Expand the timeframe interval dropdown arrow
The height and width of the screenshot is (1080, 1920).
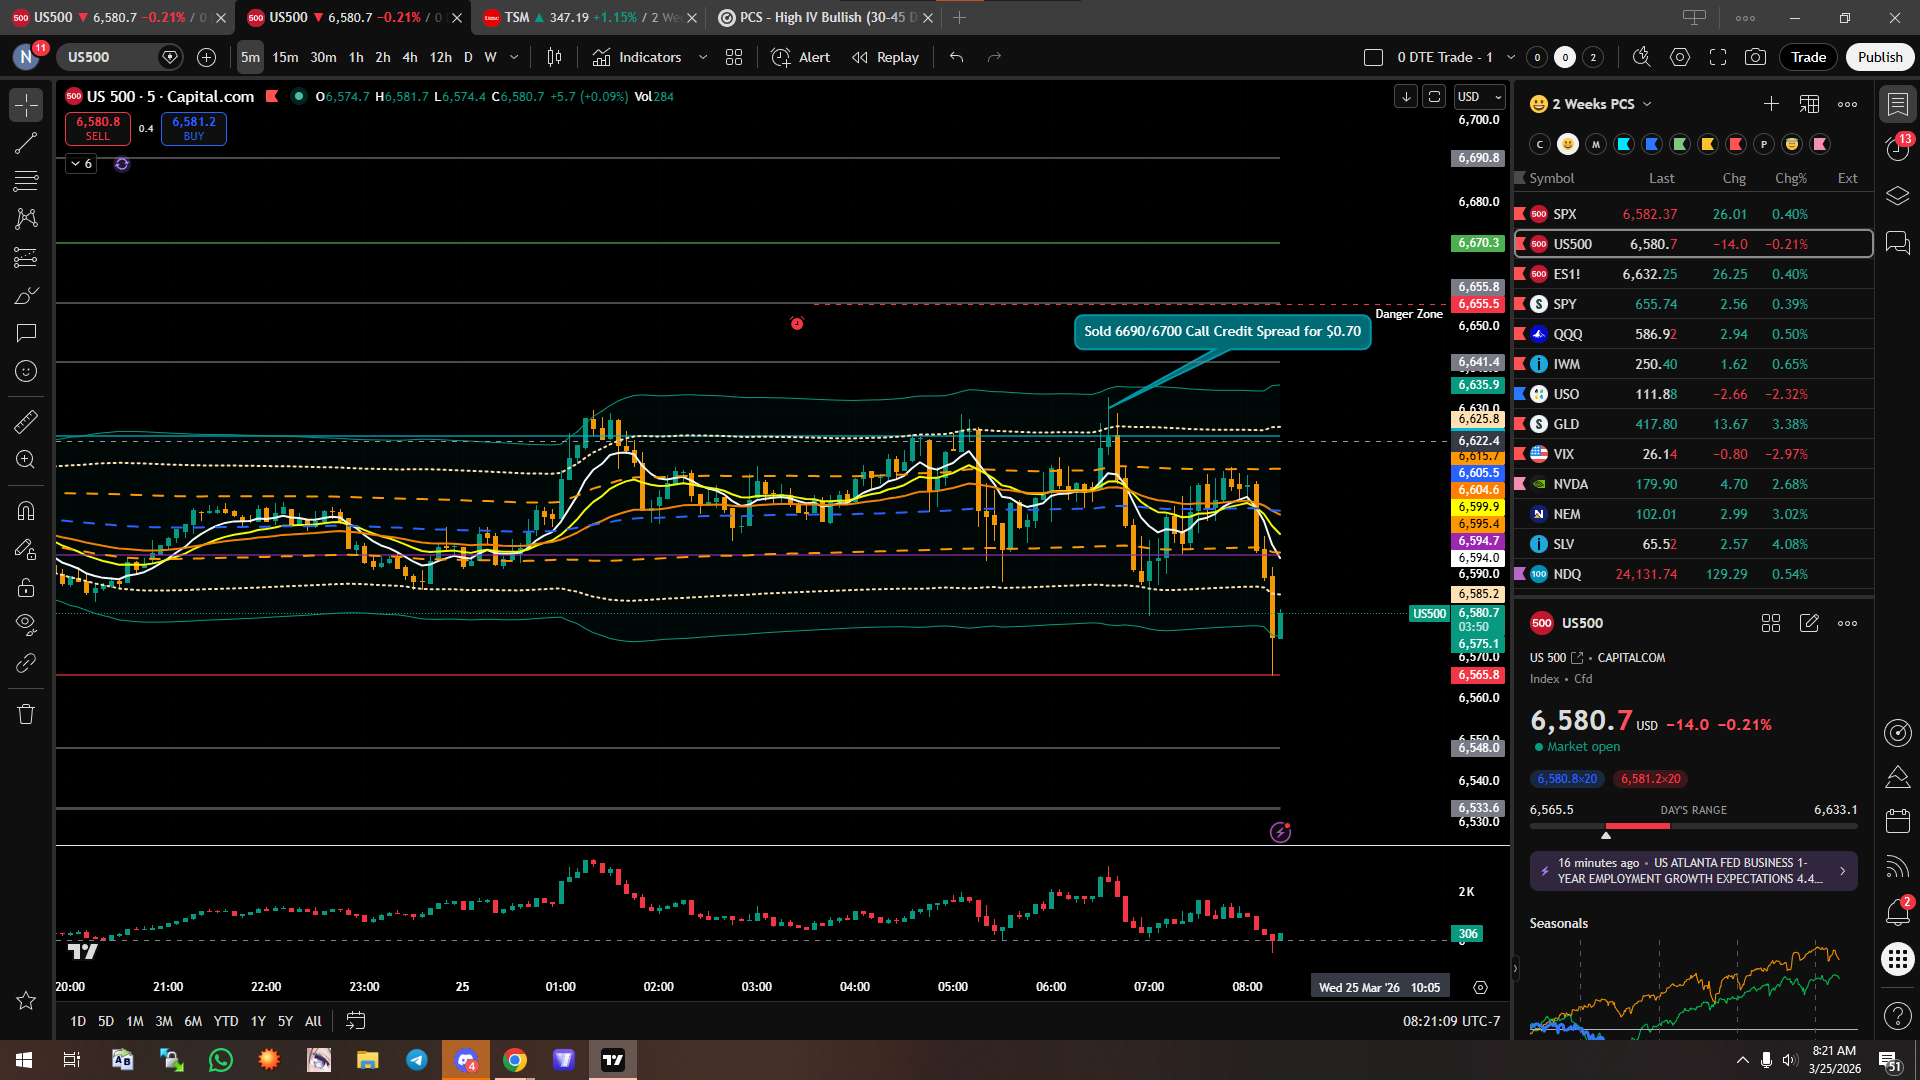pyautogui.click(x=514, y=57)
